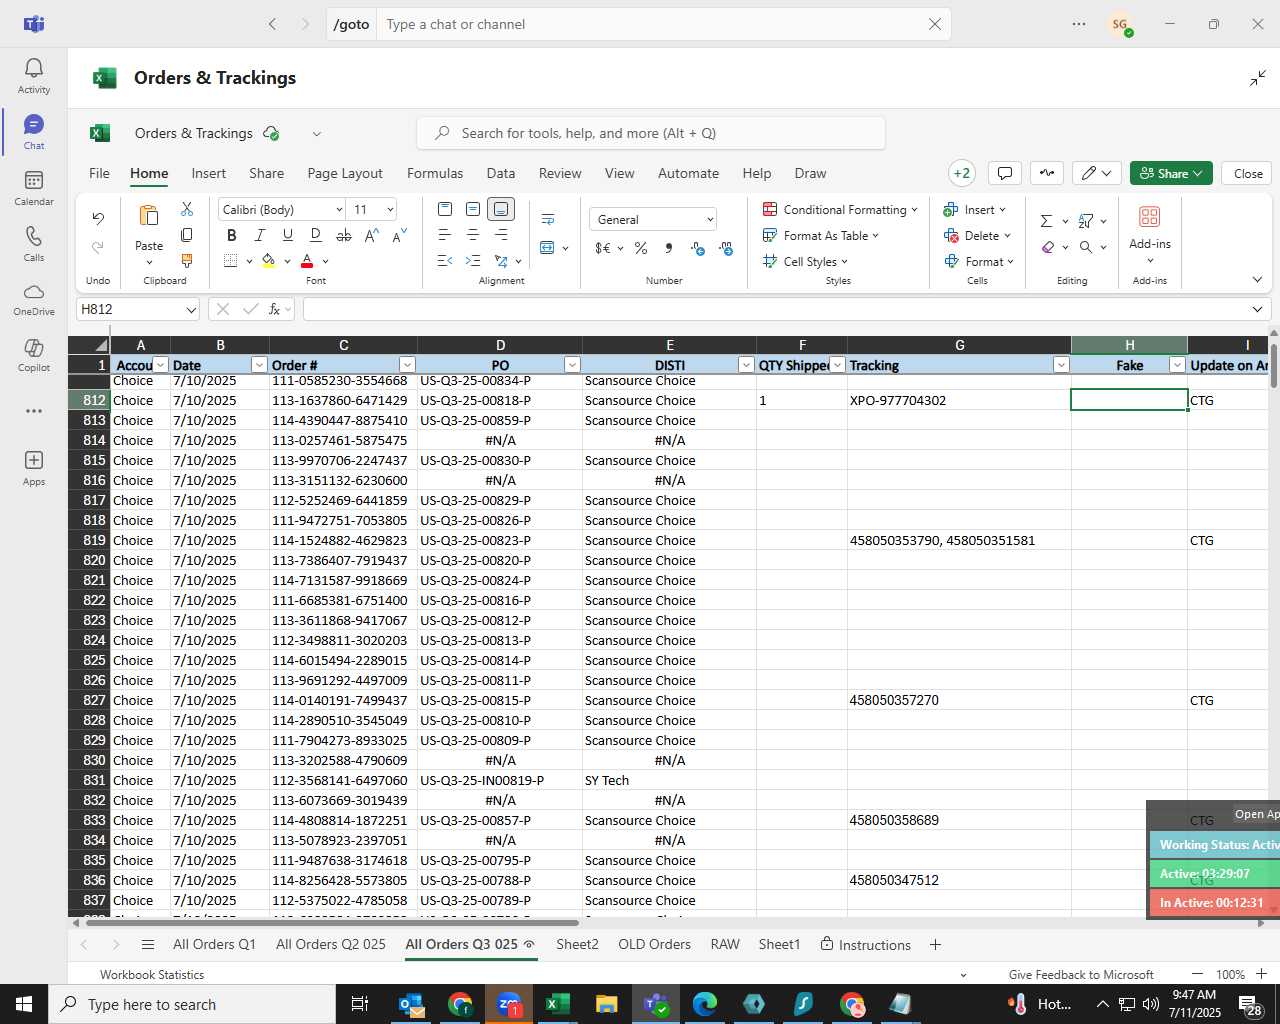Image resolution: width=1280 pixels, height=1024 pixels.
Task: Click zoom out minus in status bar
Action: 1197,974
